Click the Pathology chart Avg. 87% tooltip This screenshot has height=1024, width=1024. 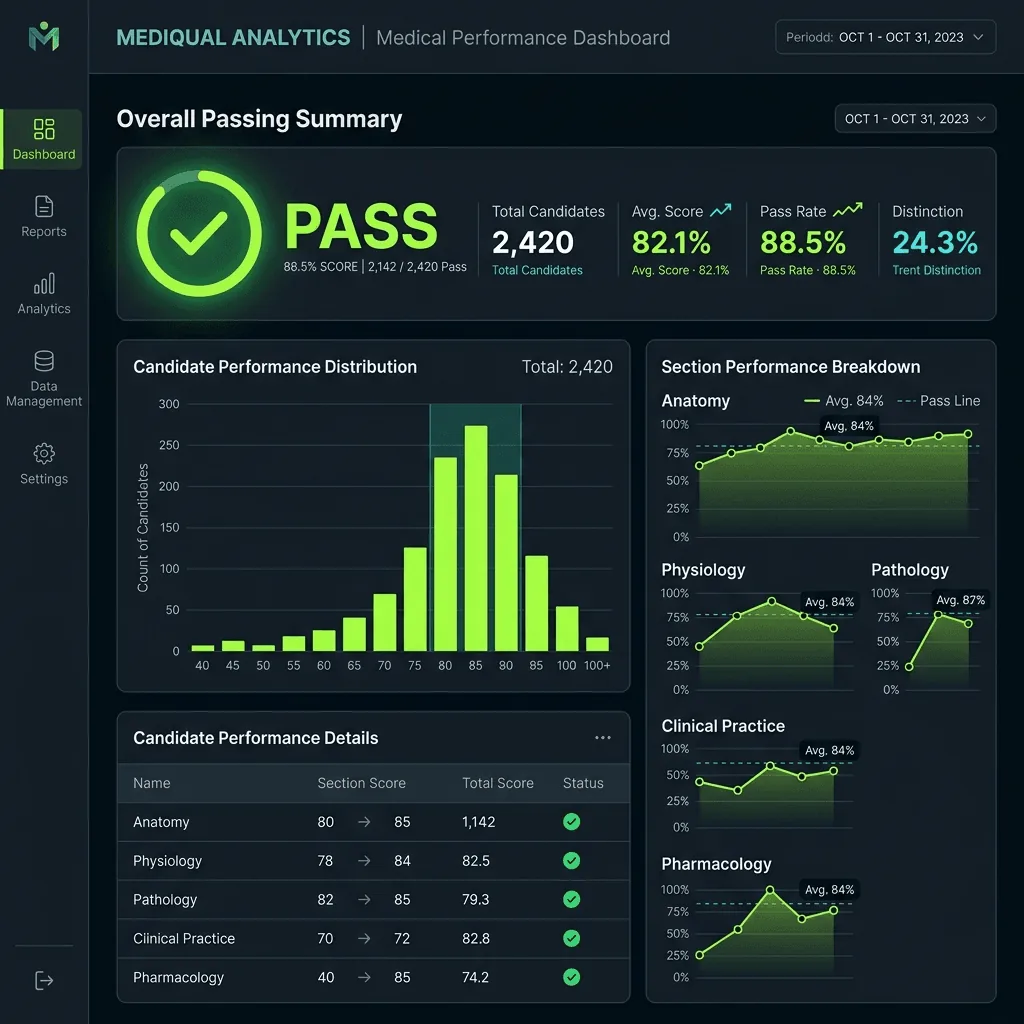[960, 600]
